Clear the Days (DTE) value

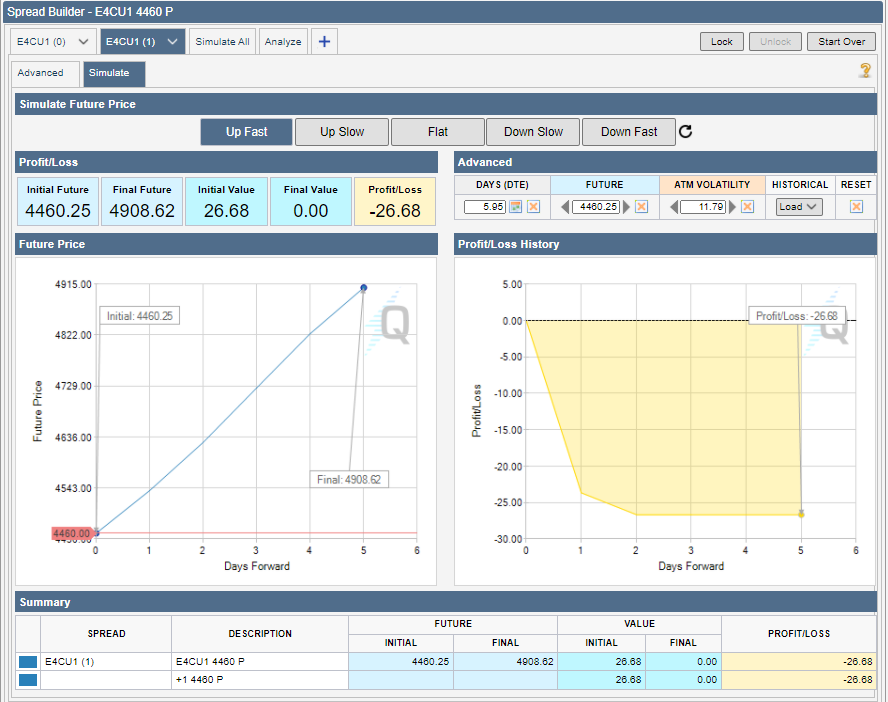(534, 207)
